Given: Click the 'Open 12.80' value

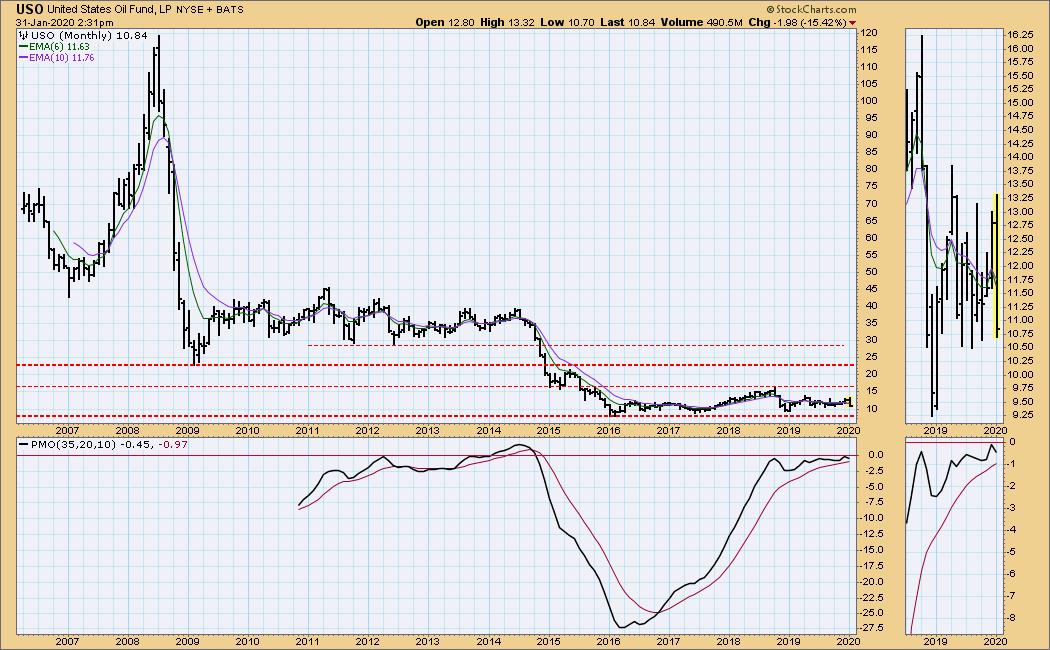Looking at the screenshot, I should (x=445, y=22).
